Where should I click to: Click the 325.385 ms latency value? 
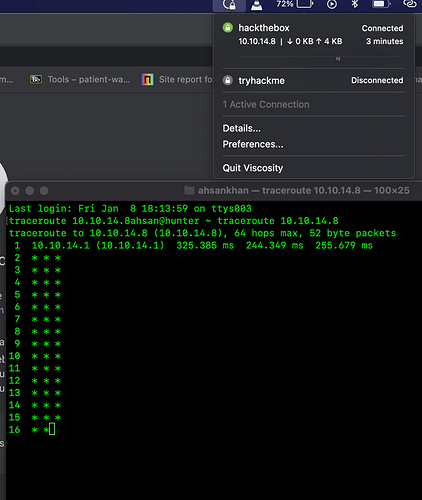205,245
